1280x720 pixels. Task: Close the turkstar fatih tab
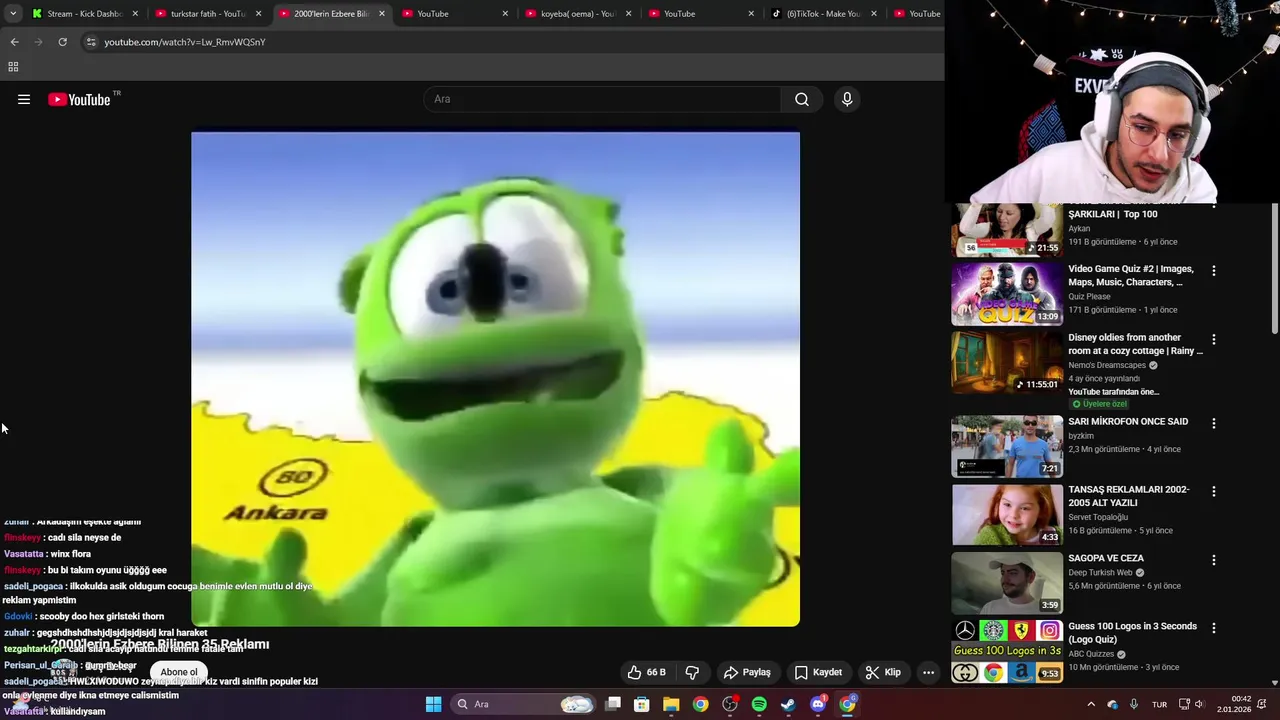pos(258,14)
